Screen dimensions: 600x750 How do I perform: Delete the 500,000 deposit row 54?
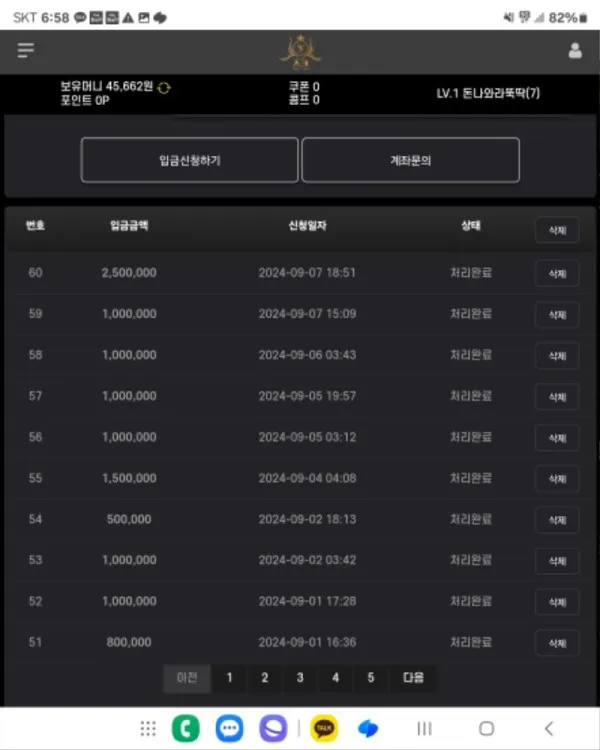pos(557,520)
